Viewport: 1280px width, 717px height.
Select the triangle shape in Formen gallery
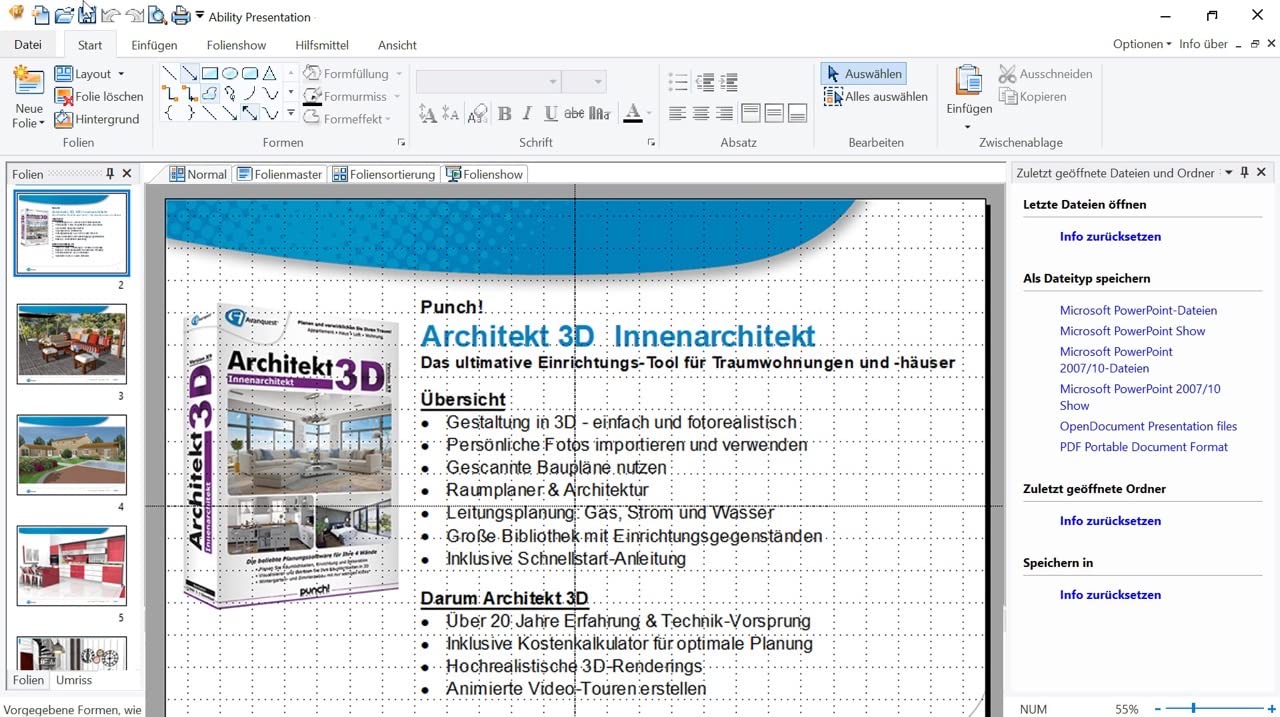(x=269, y=73)
